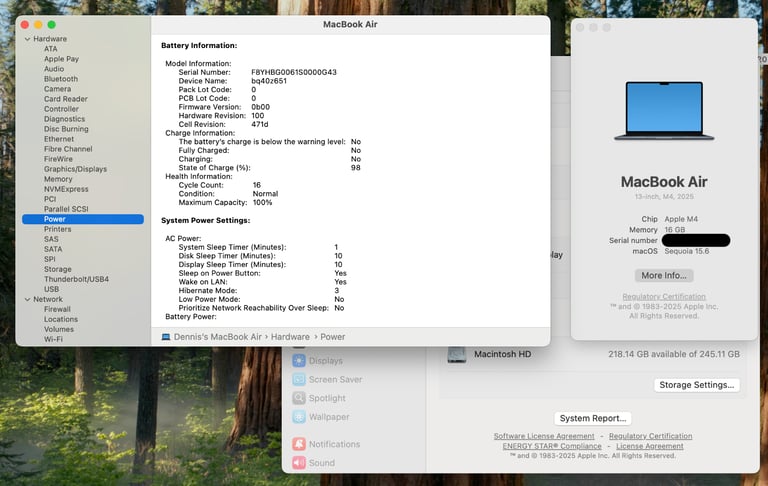Select Disc Burning in the sidebar
Screen dimensions: 768x486
pyautogui.click(x=66, y=129)
